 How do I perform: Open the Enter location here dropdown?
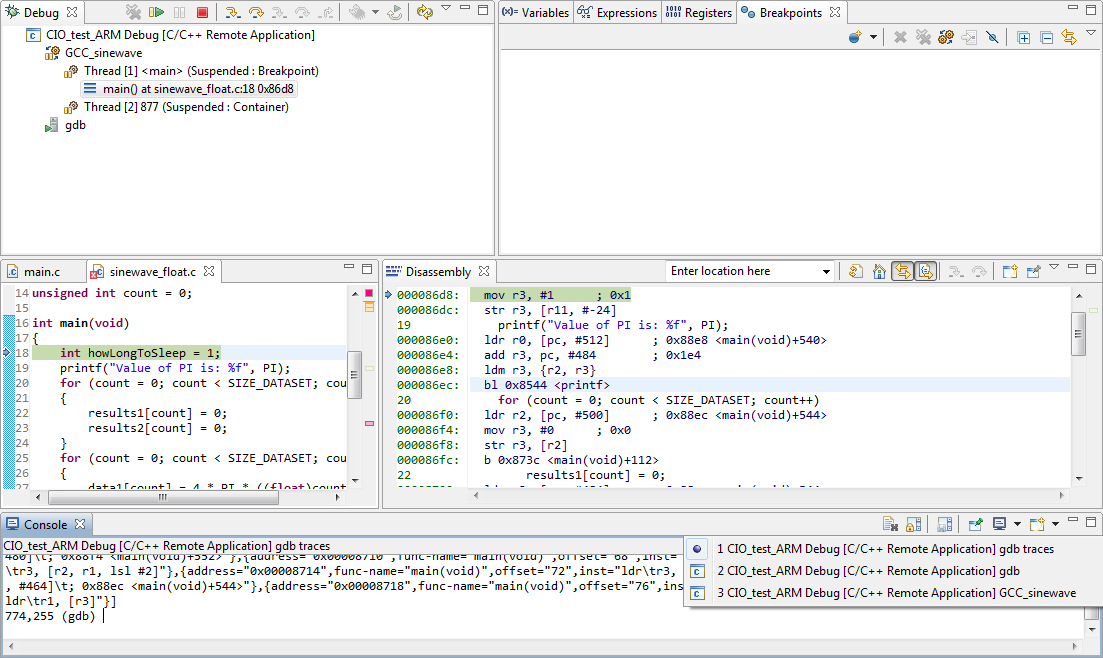[x=826, y=271]
